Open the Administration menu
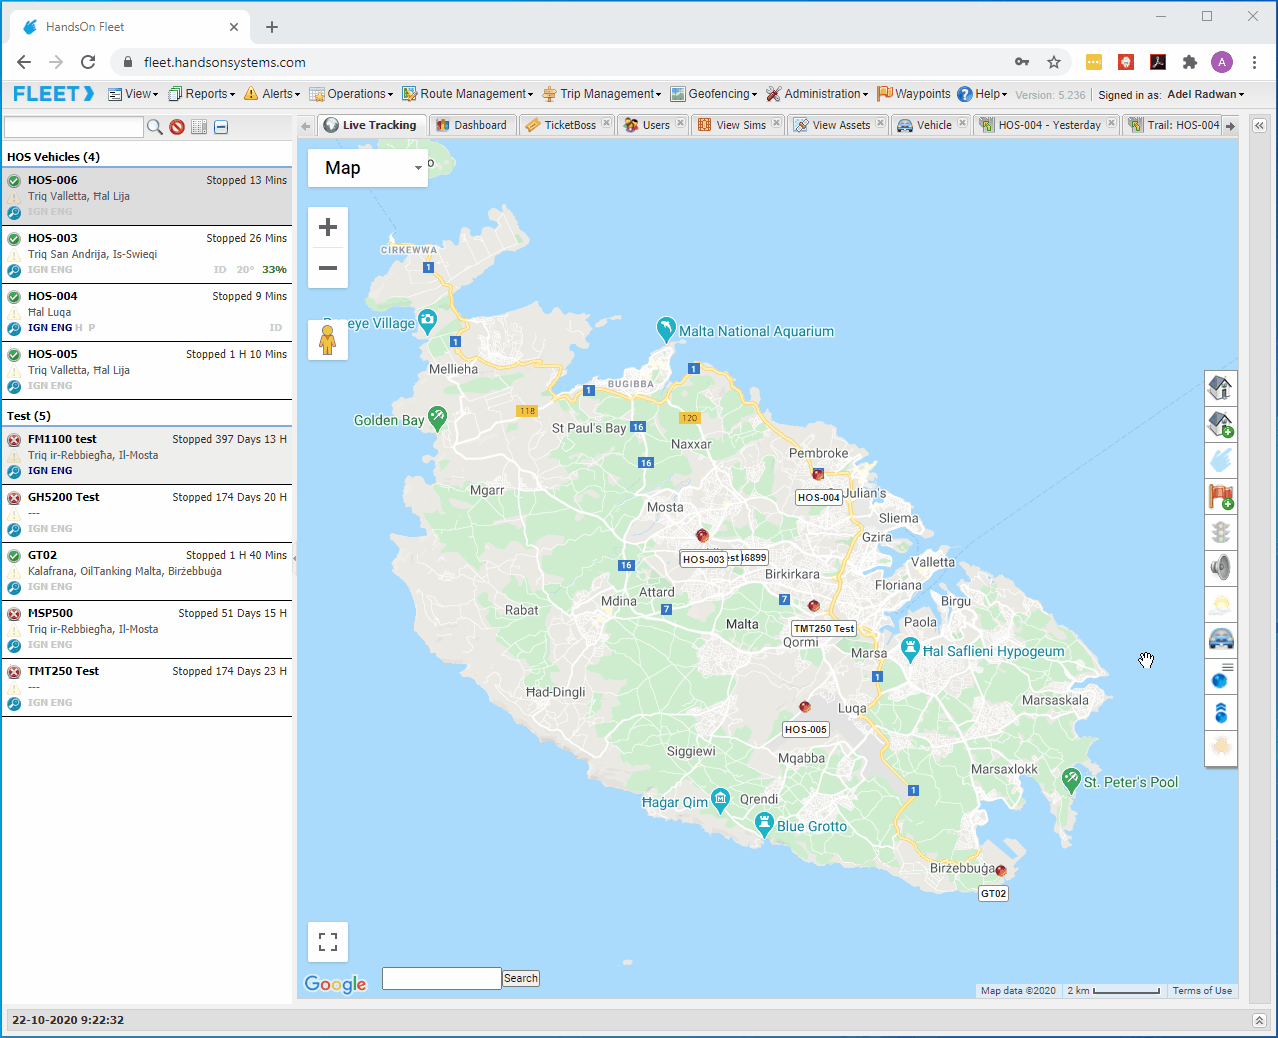This screenshot has width=1278, height=1038. coord(817,94)
